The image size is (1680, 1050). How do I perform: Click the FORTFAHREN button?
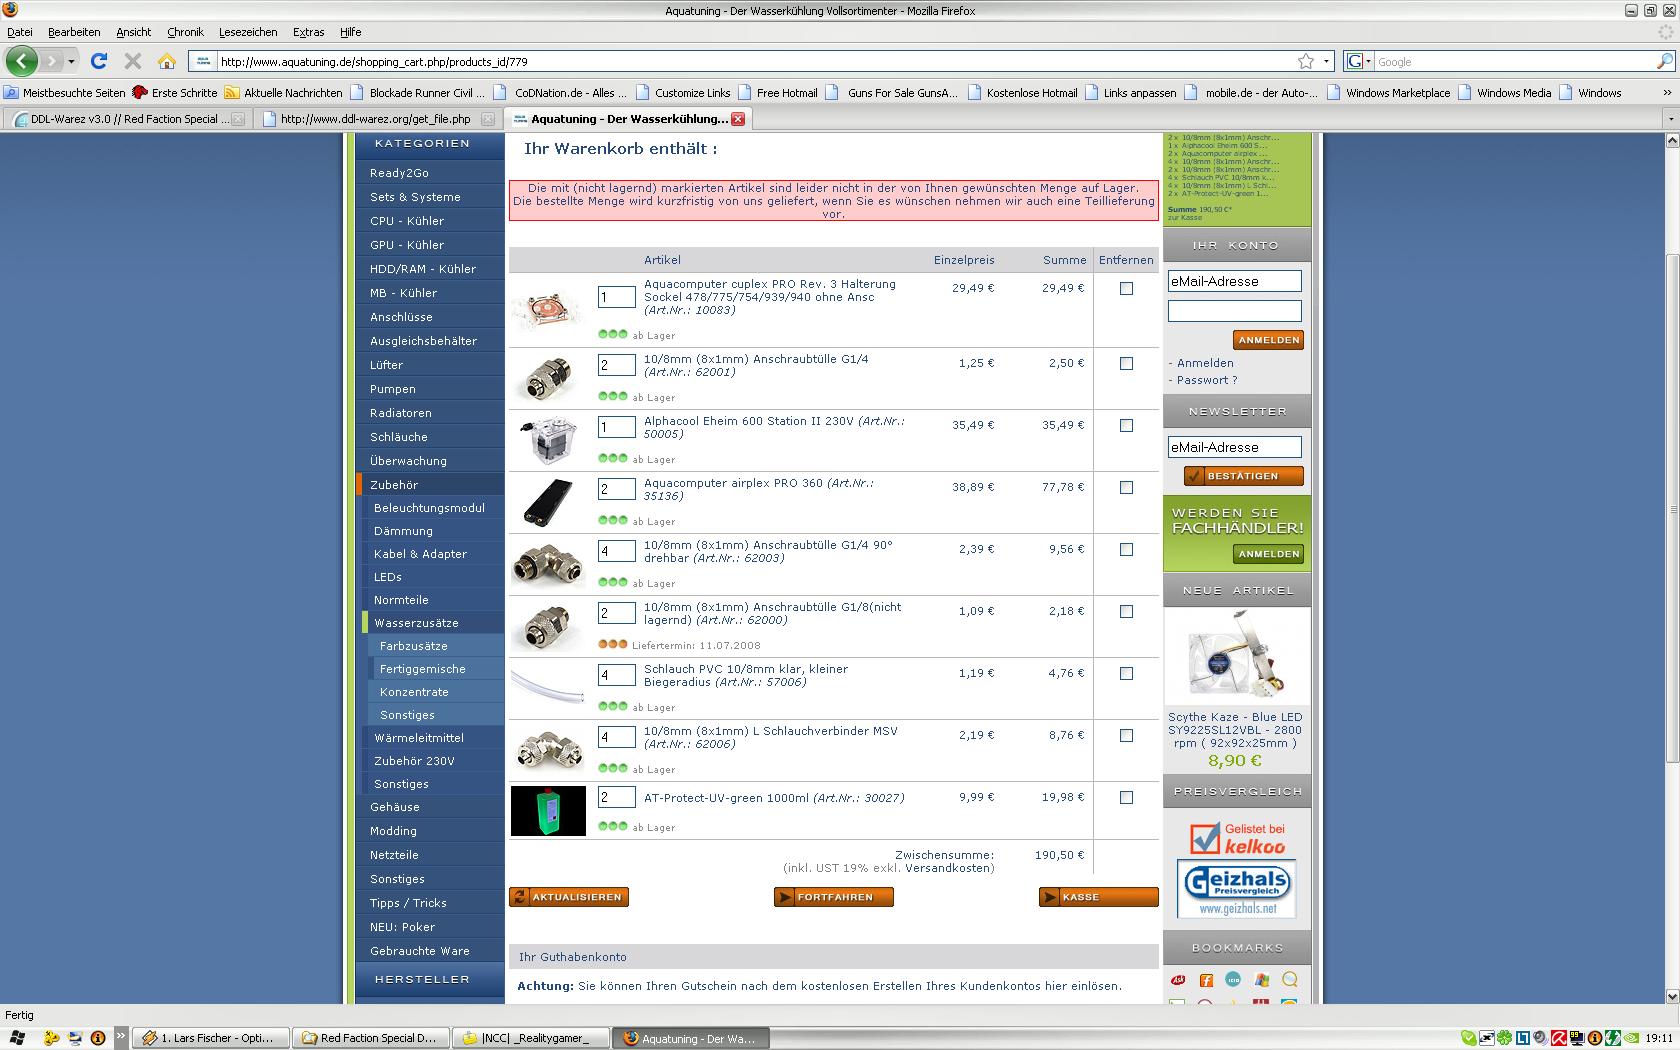pos(834,897)
